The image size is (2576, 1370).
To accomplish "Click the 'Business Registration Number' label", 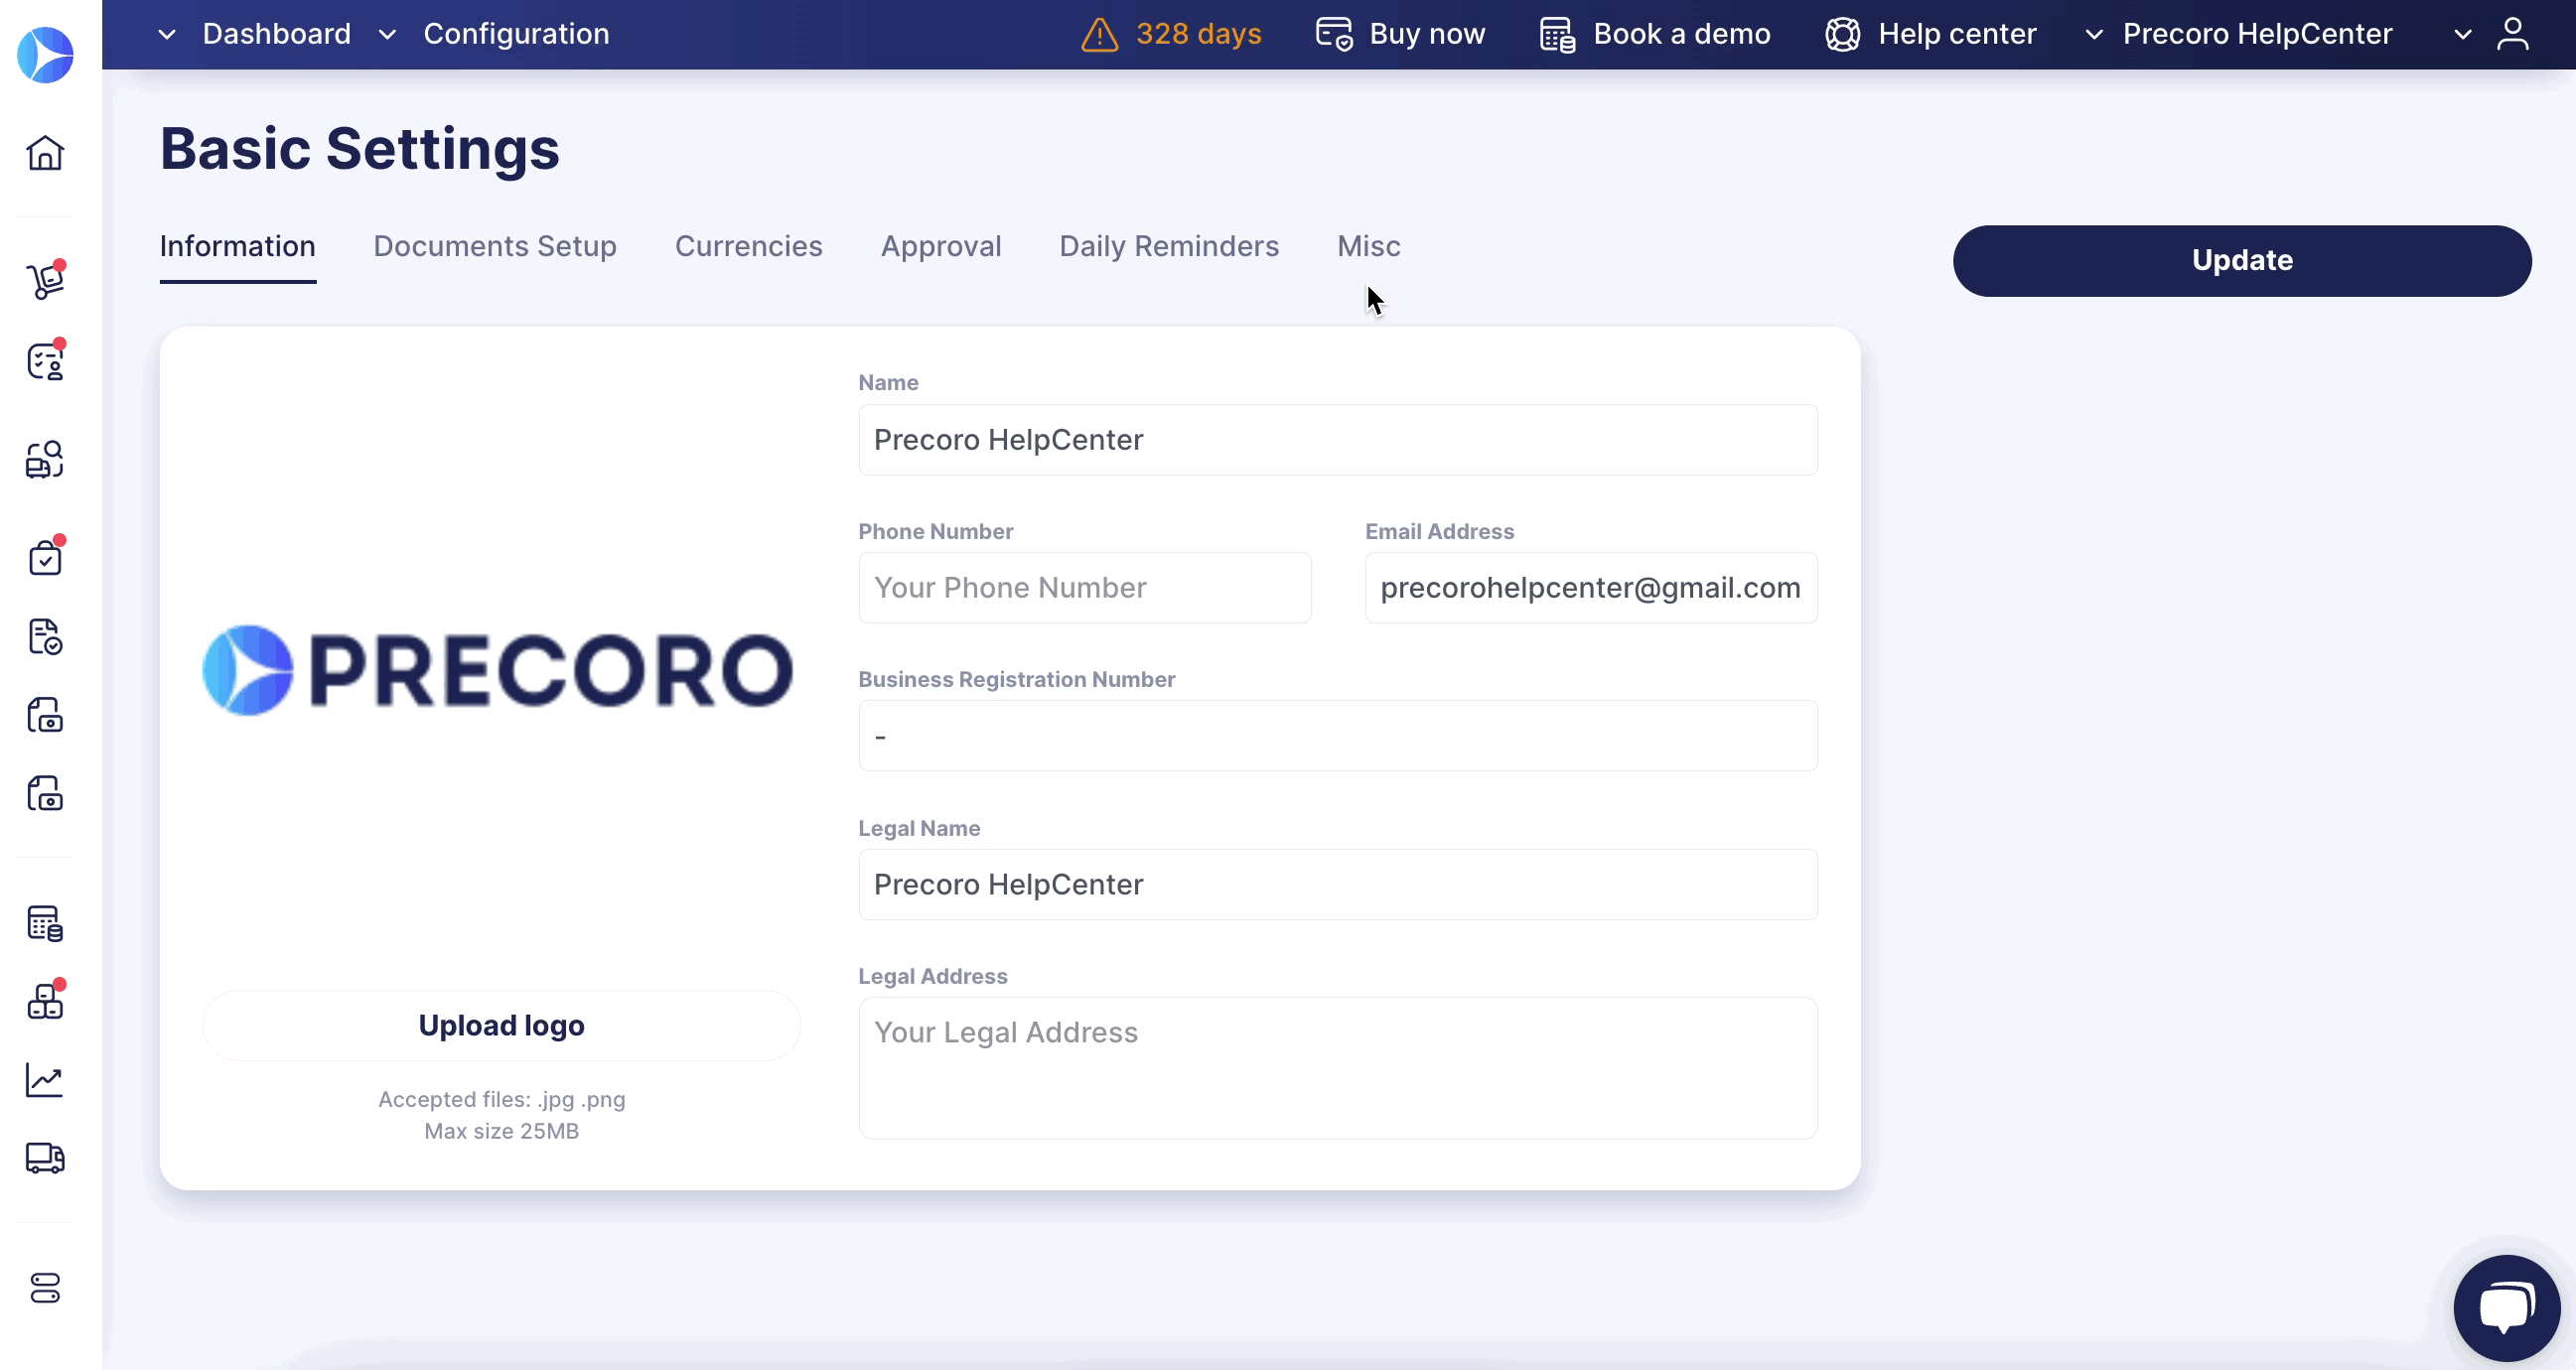I will pyautogui.click(x=1016, y=680).
